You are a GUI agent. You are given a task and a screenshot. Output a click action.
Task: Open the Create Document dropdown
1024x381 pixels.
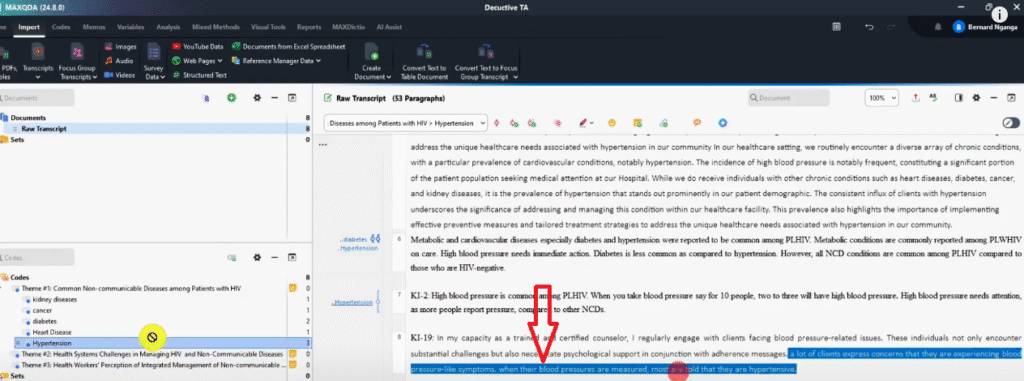tap(372, 62)
